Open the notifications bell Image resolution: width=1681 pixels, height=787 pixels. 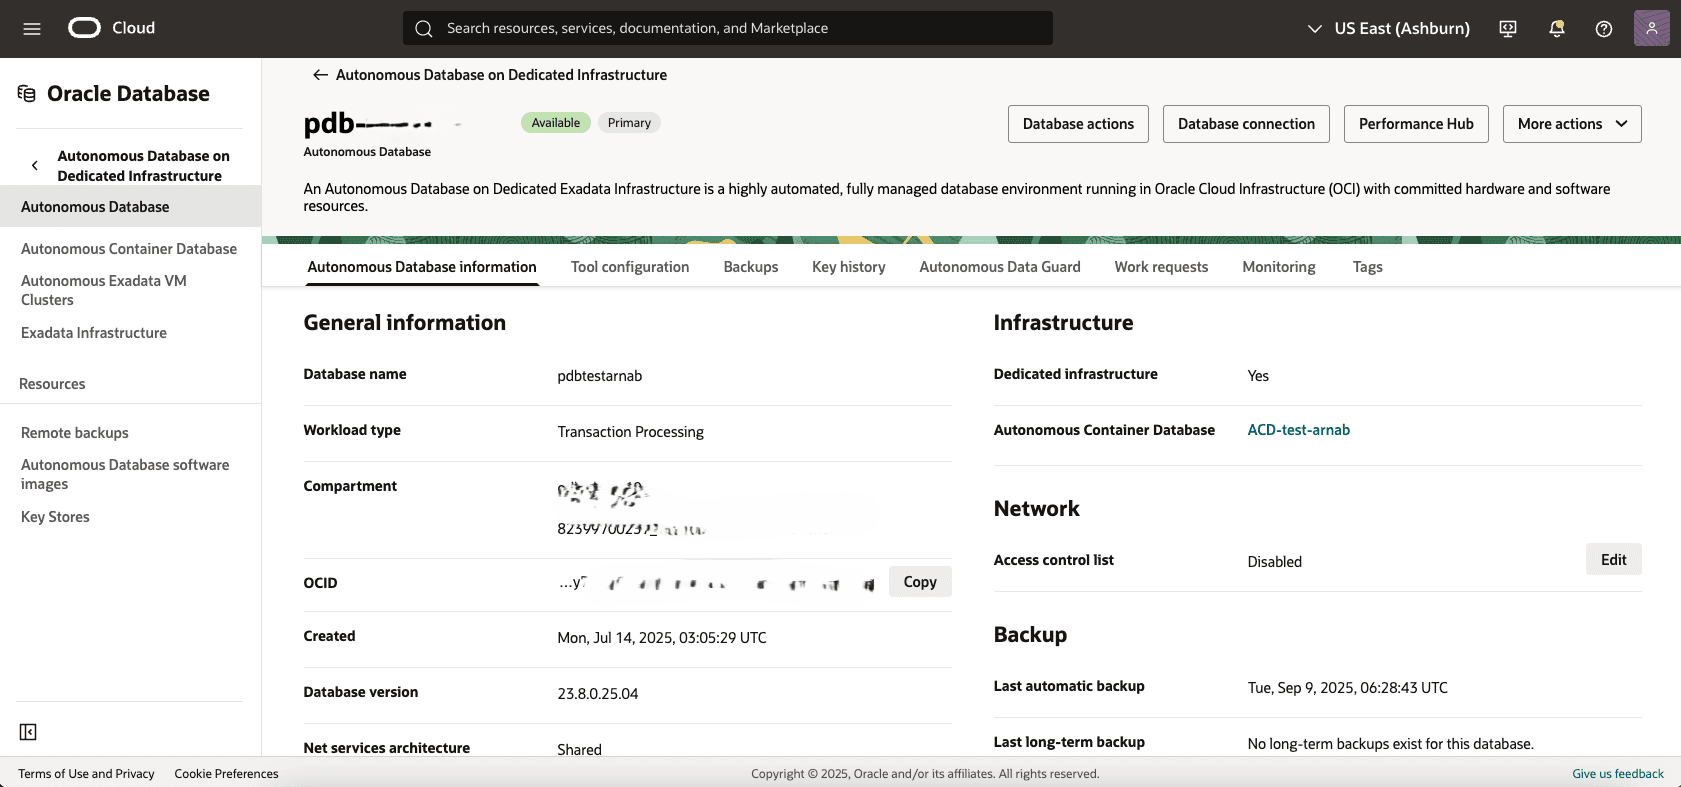pos(1556,29)
